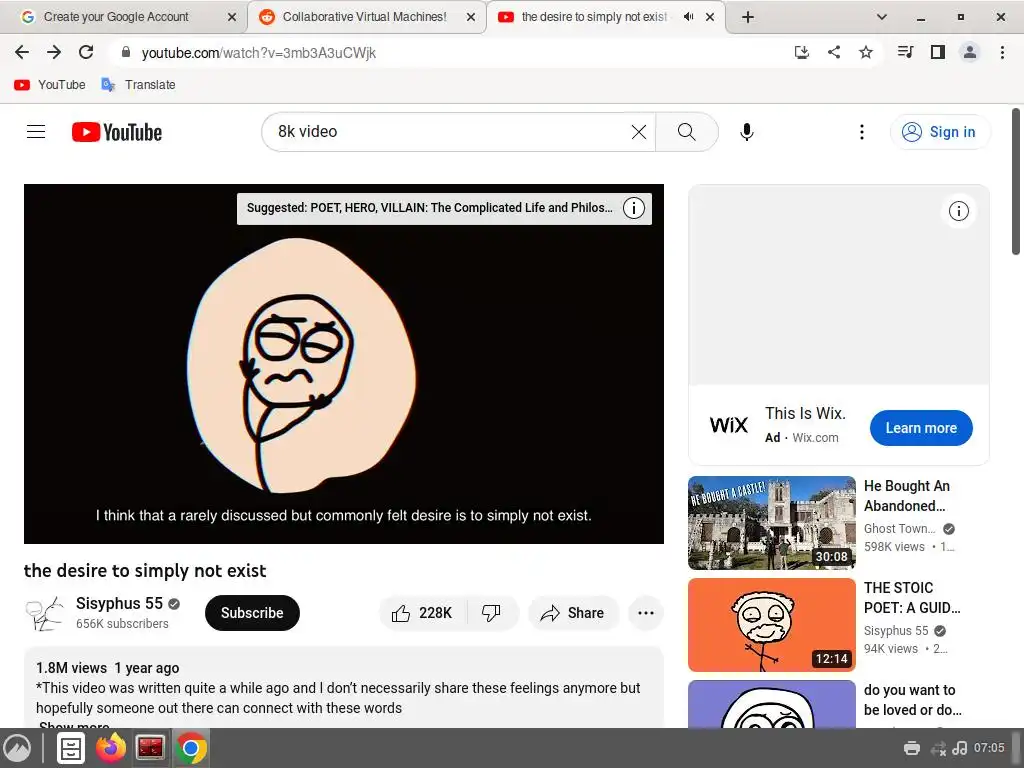1024x768 pixels.
Task: Bookmark this page with star icon
Action: pyautogui.click(x=865, y=52)
